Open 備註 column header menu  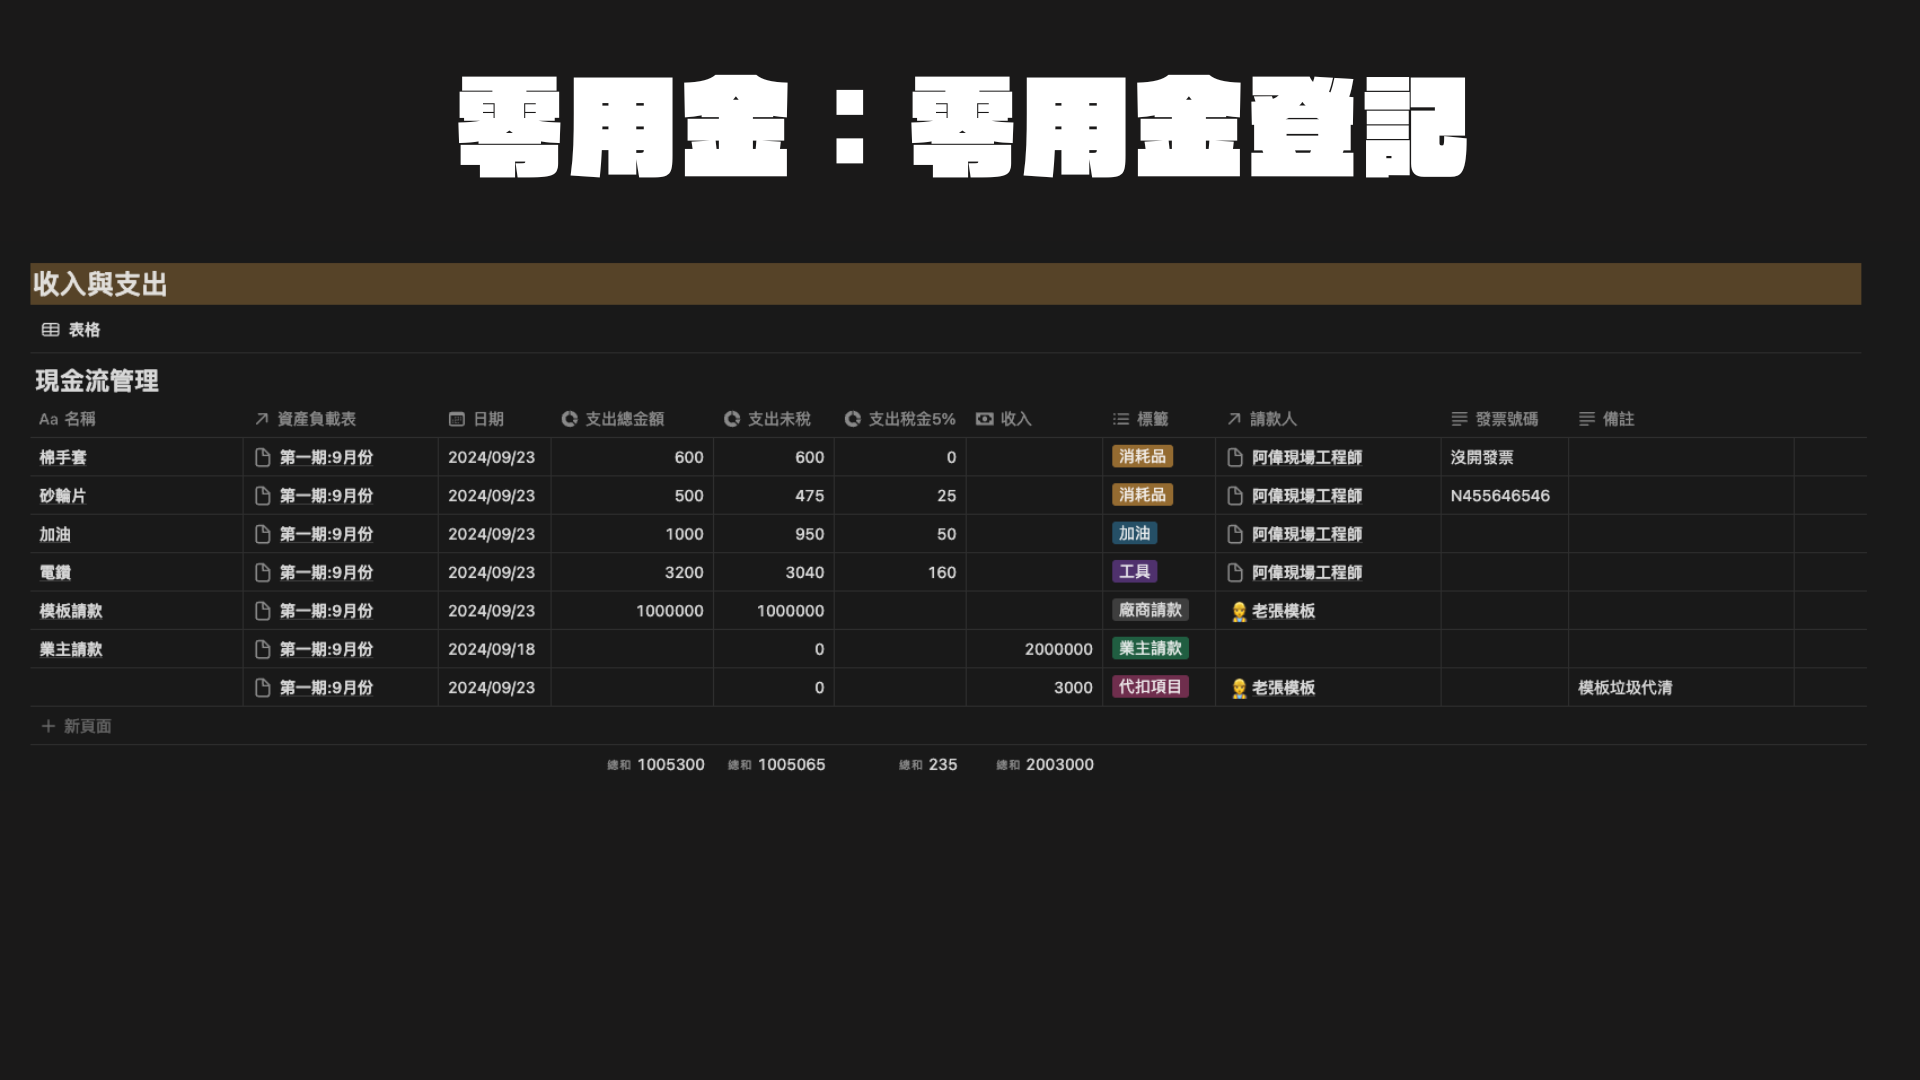coord(1617,419)
